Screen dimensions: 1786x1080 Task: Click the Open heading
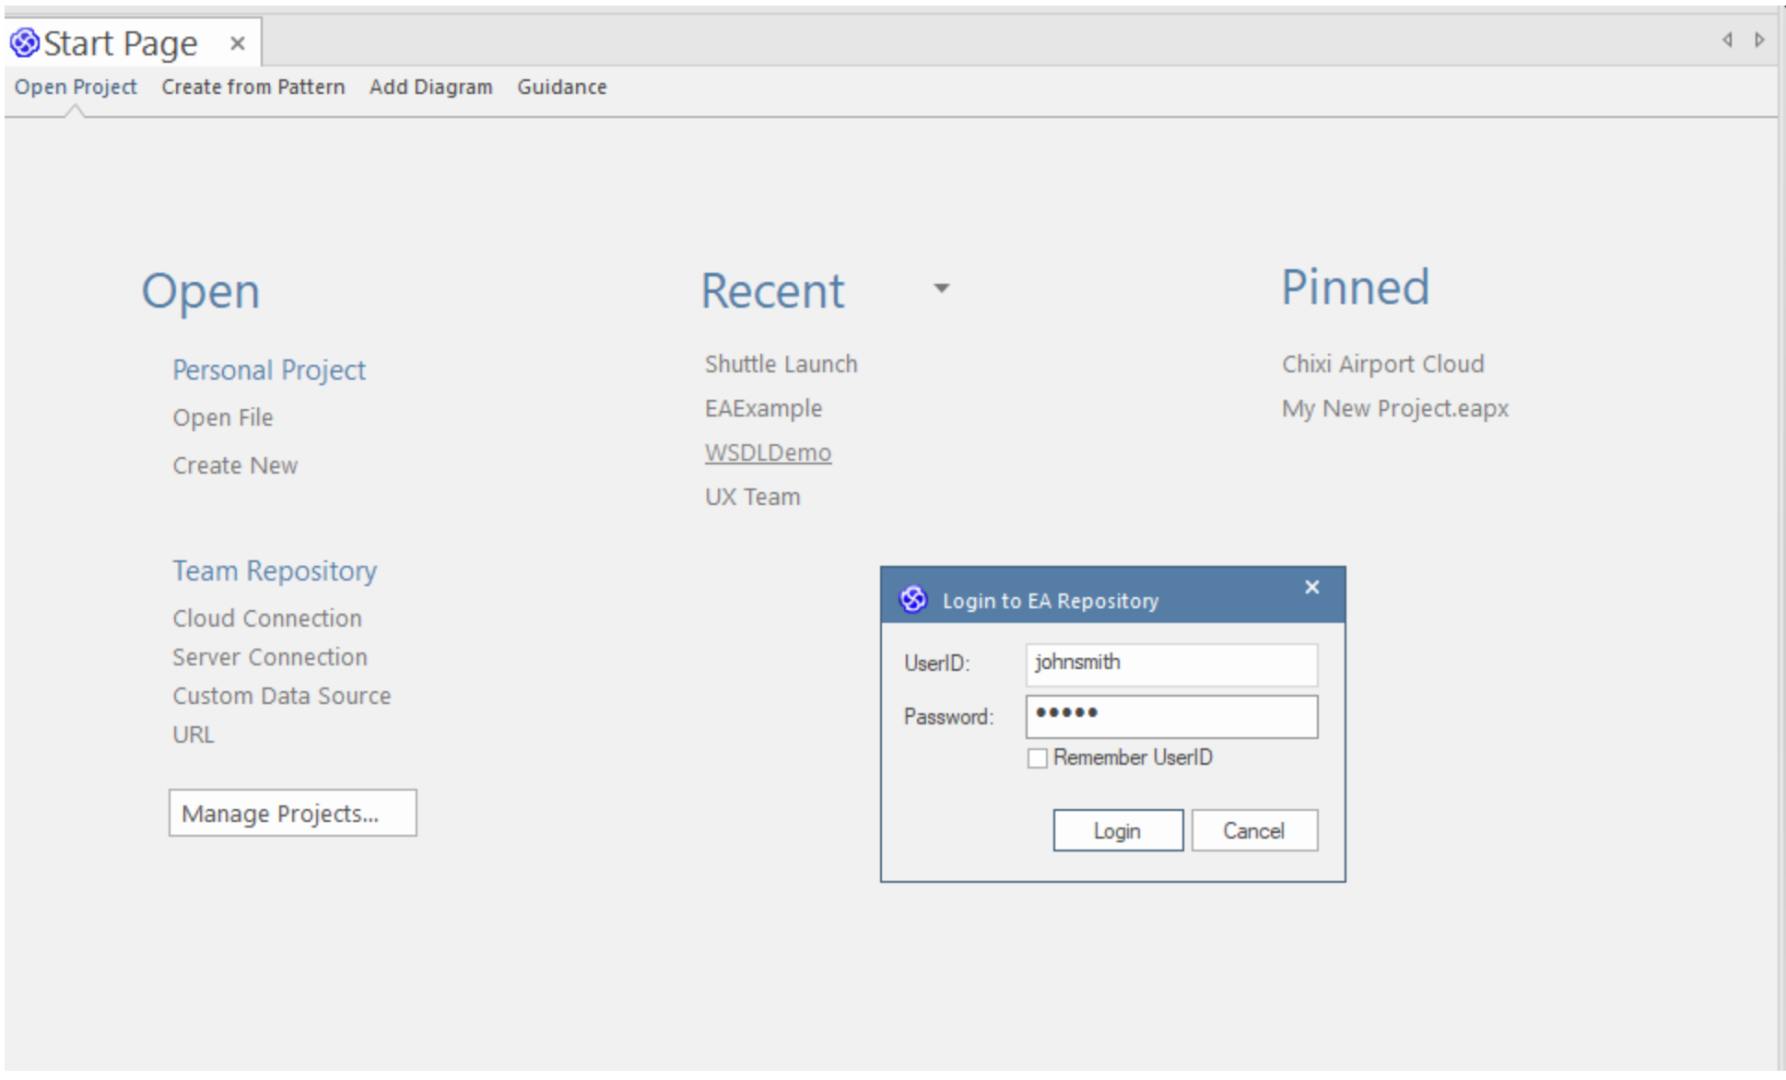point(200,292)
